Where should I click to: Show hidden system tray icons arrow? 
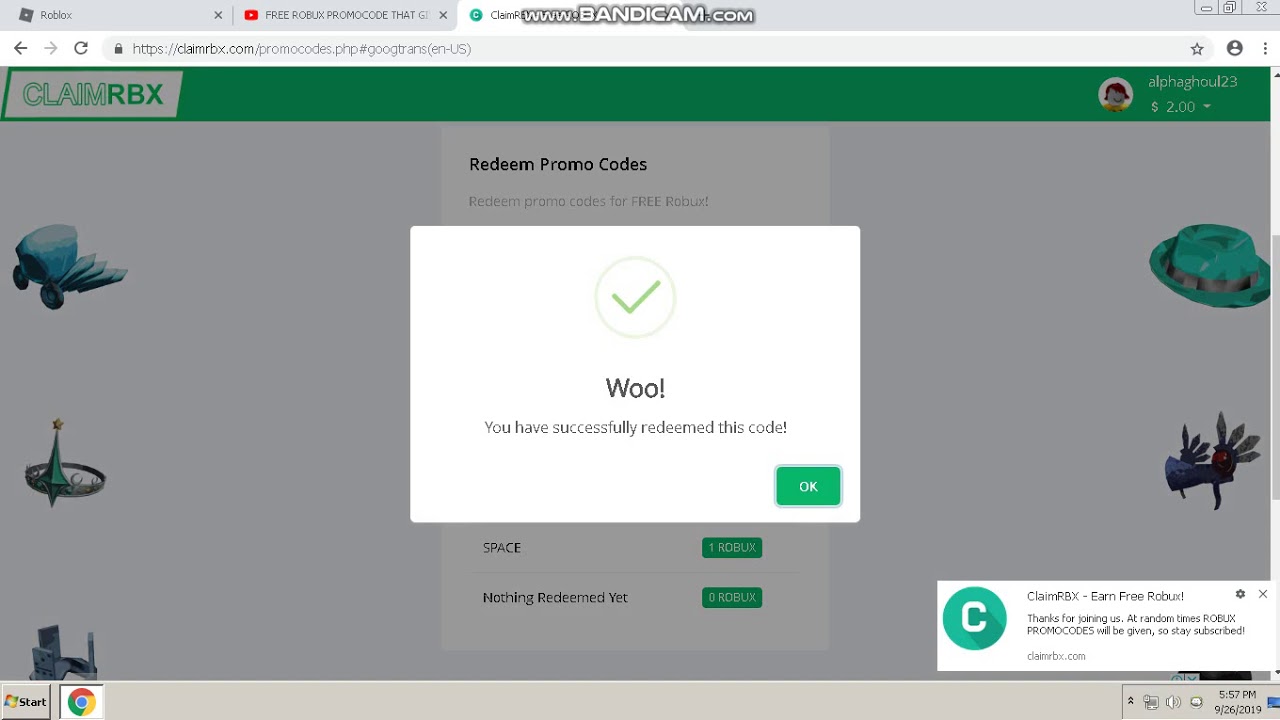click(1130, 702)
